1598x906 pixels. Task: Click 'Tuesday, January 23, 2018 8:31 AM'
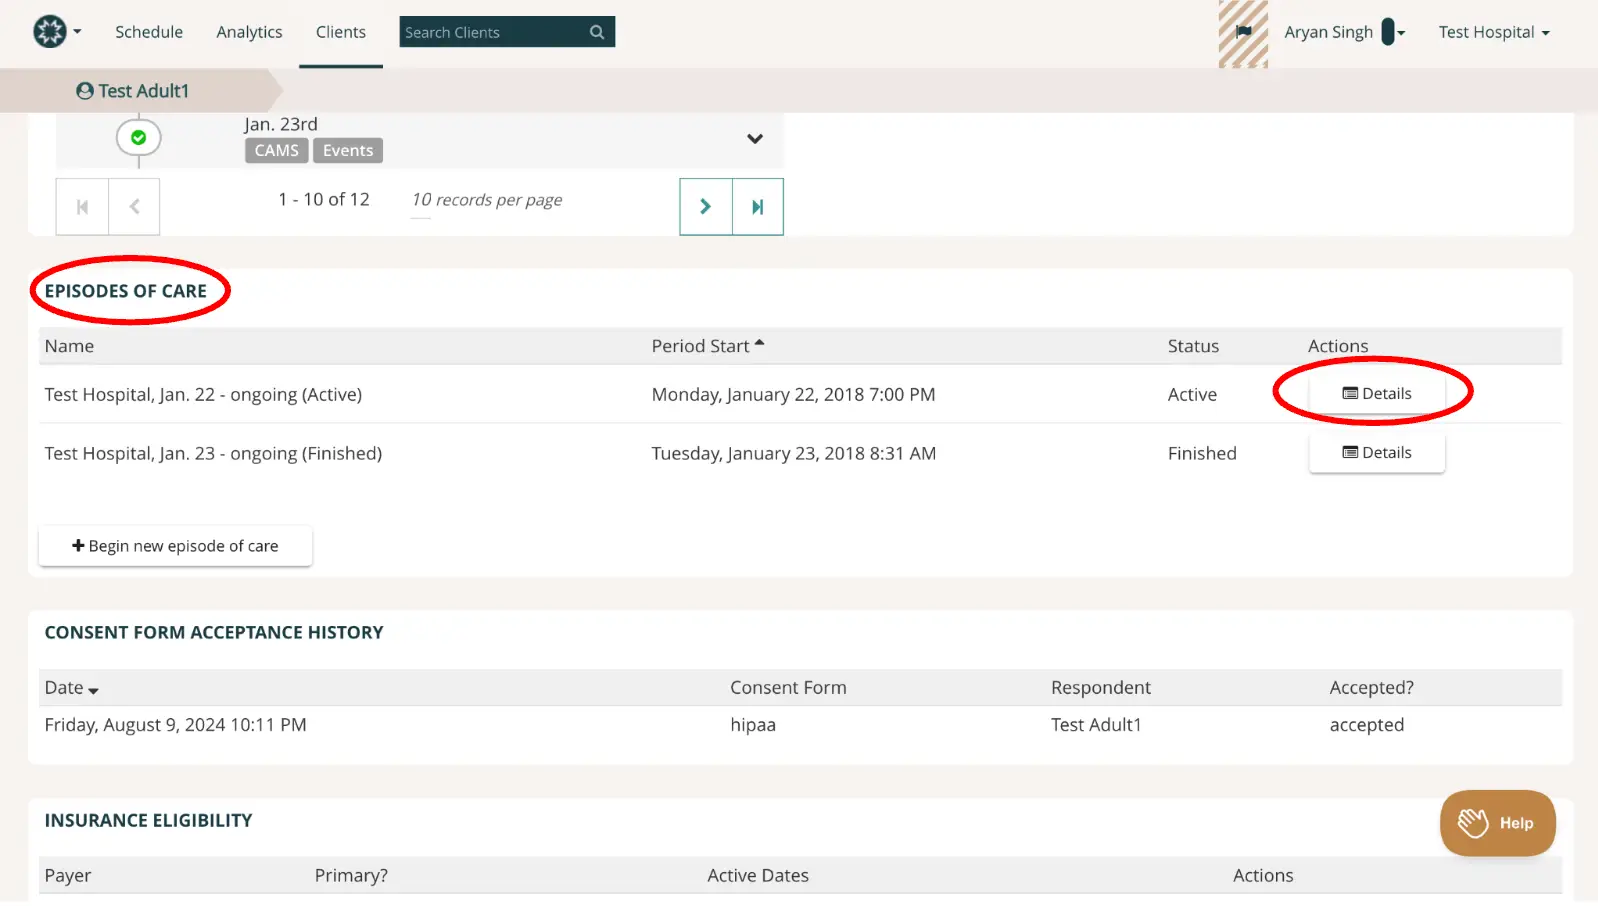coord(793,454)
